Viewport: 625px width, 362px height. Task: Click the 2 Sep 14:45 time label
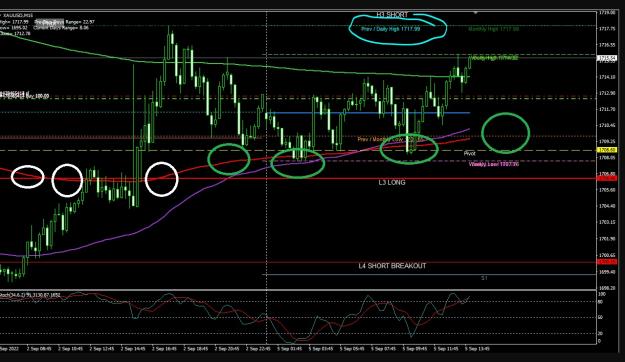[x=133, y=349]
